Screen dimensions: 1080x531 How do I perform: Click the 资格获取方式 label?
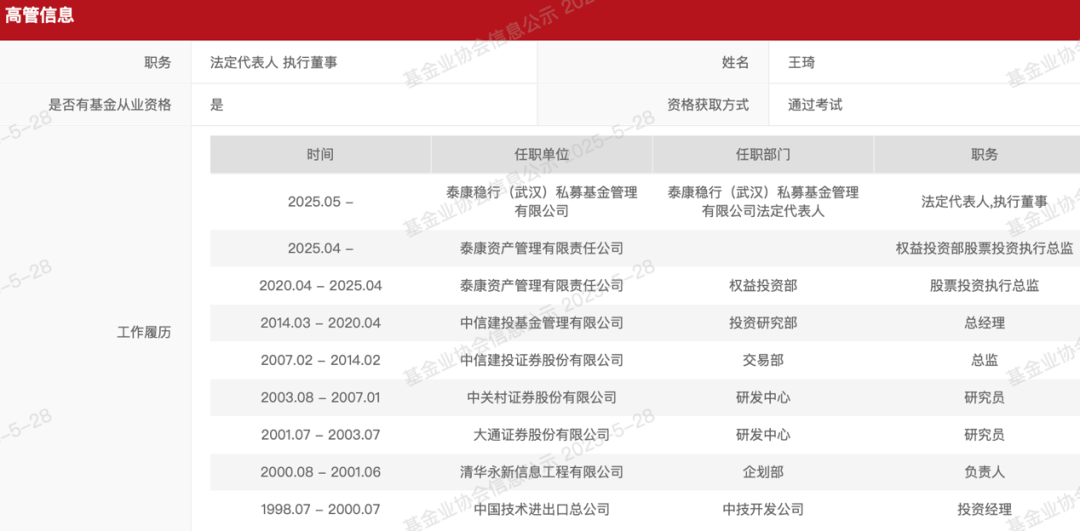click(708, 105)
